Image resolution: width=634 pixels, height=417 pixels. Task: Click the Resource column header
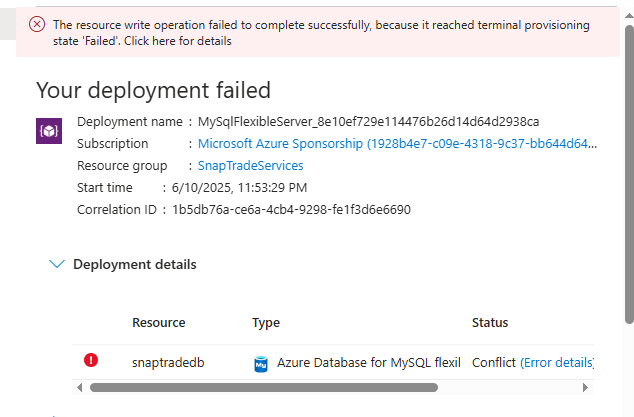click(158, 323)
